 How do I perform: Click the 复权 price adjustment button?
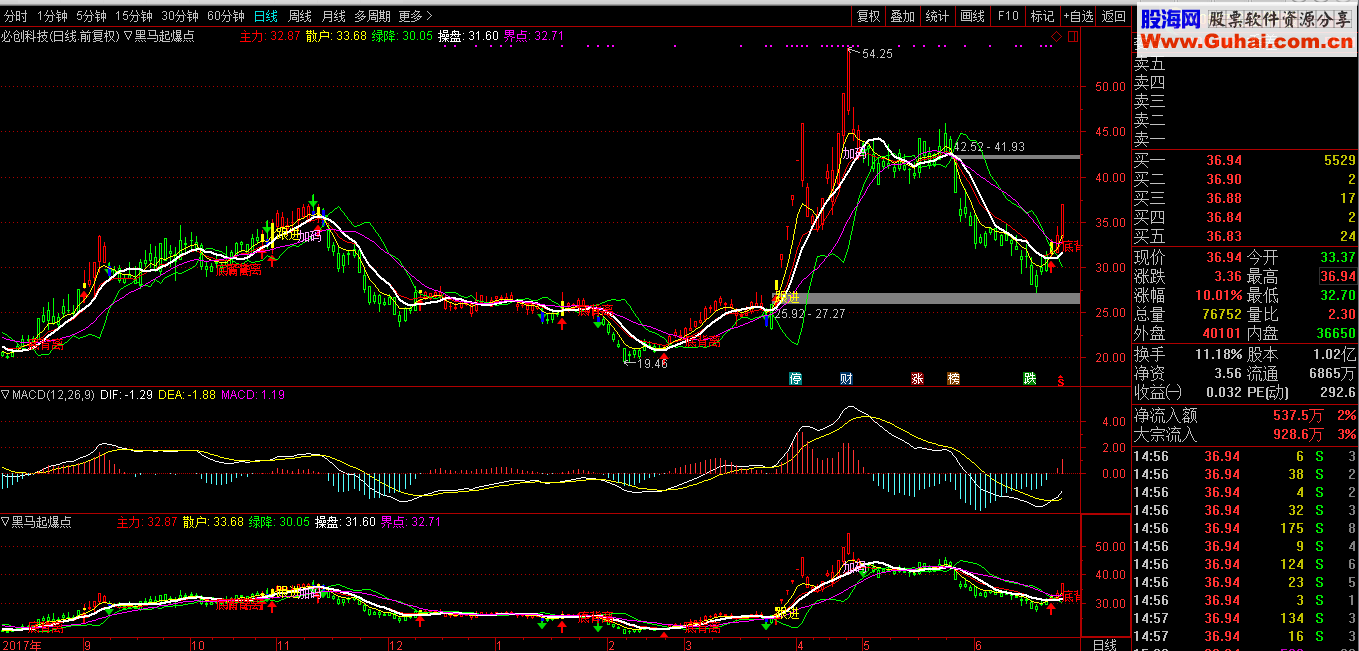tap(869, 16)
